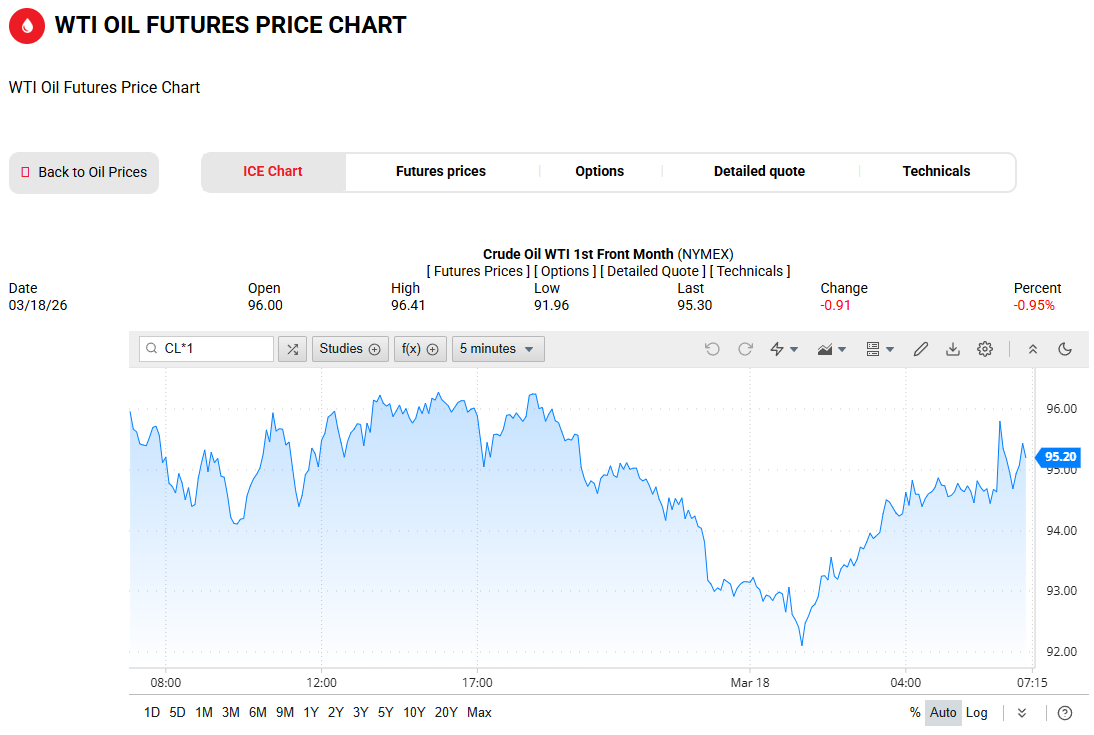Follow the Detailed Quote bracket link
The width and height of the screenshot is (1094, 735).
coord(653,271)
